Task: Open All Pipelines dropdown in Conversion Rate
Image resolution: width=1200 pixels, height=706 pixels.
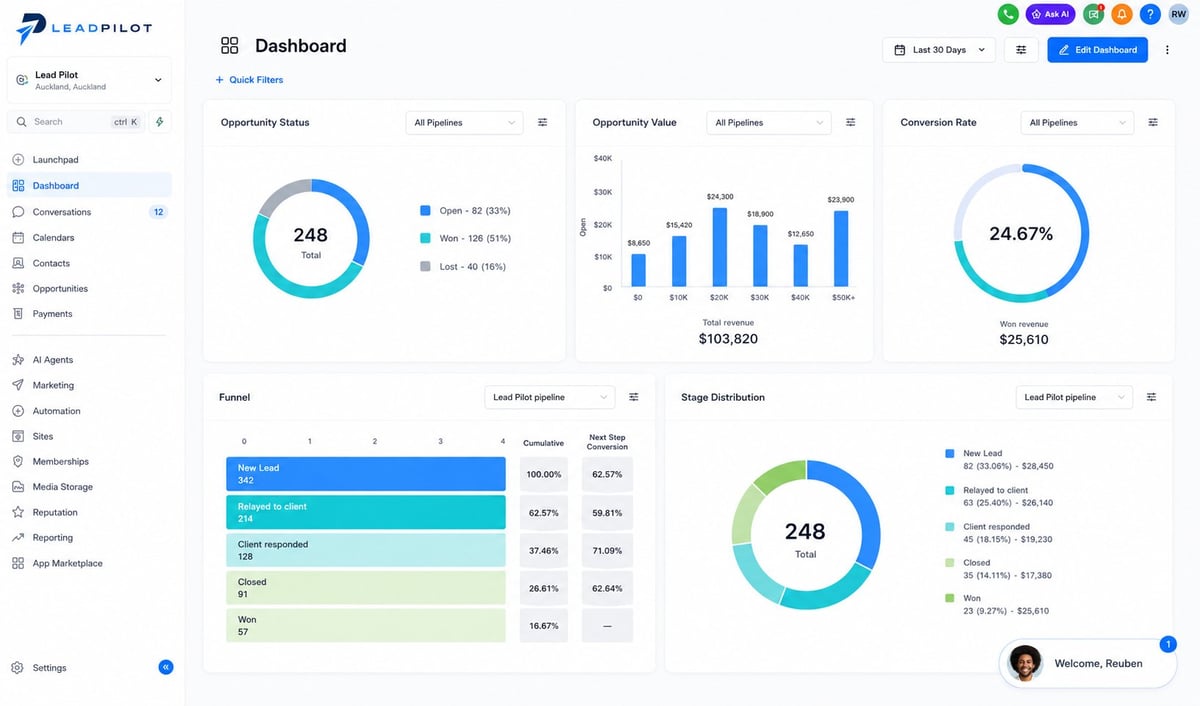Action: coord(1078,123)
